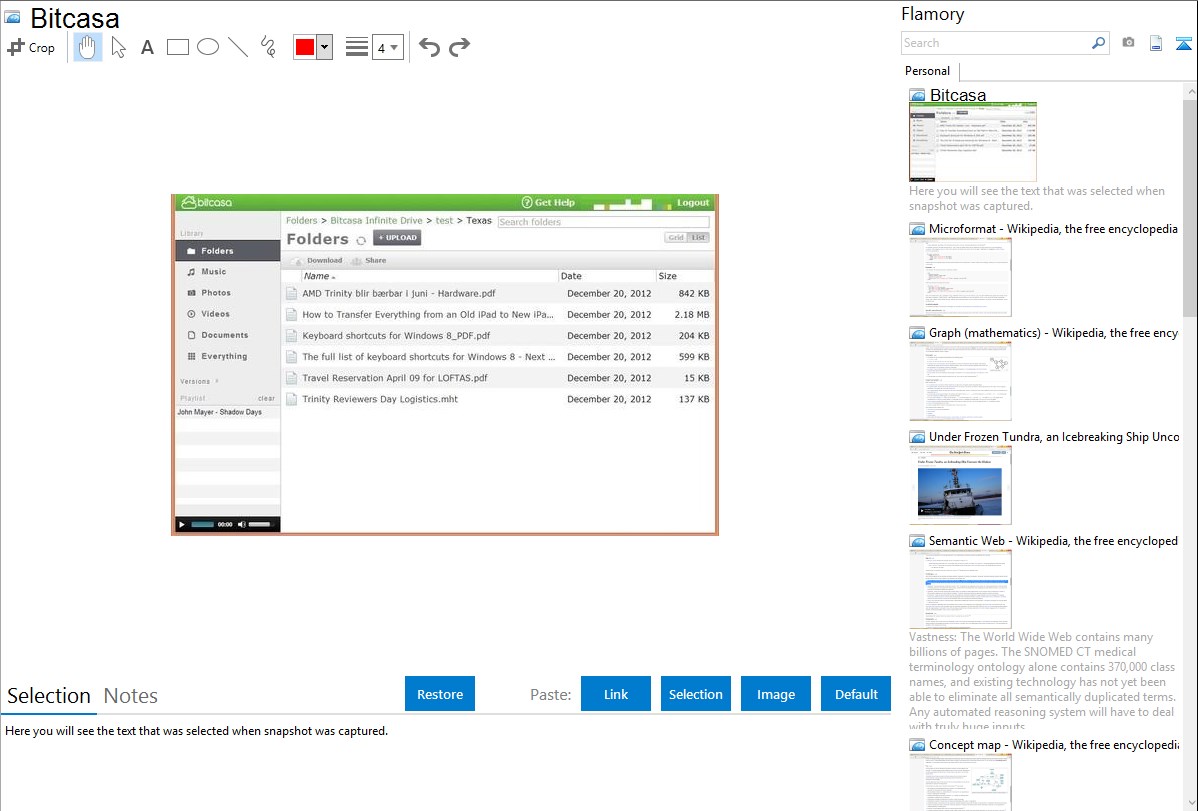Click Get Help in the Bitcasa snapshot
1198x811 pixels.
[548, 203]
